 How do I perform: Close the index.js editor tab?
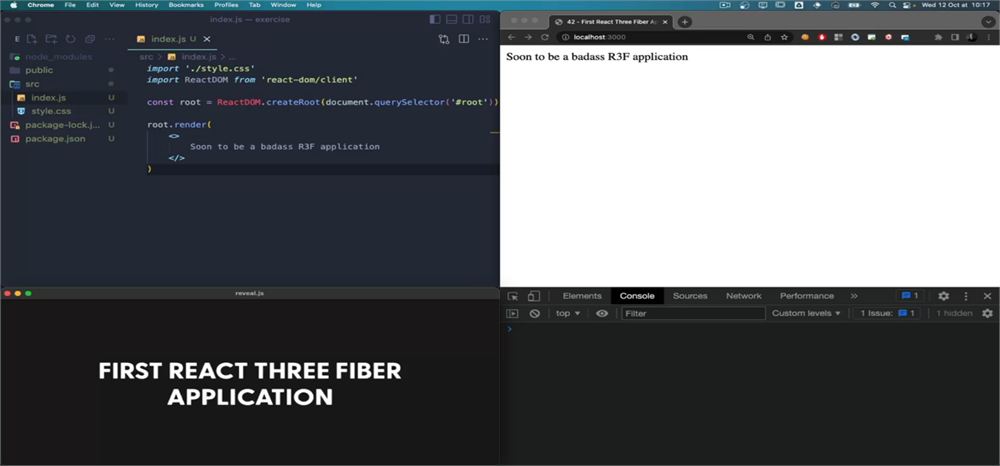tap(206, 39)
